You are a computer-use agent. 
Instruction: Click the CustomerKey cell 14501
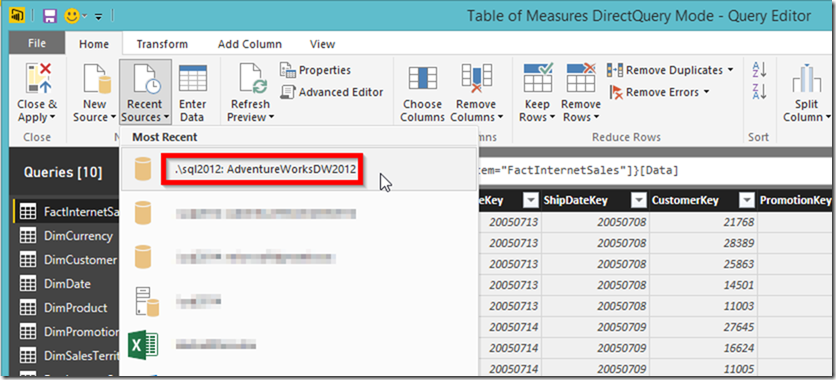pos(703,285)
